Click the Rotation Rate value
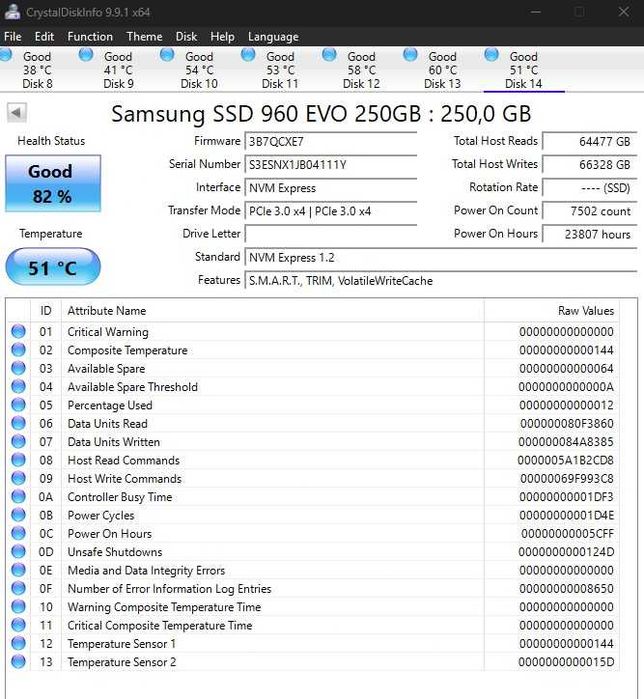 [590, 188]
